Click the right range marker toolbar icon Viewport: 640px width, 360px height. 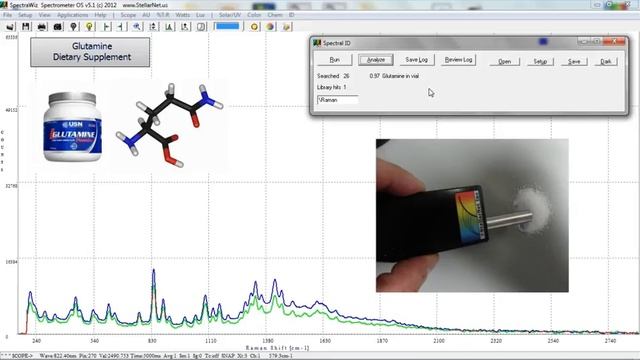pos(121,27)
